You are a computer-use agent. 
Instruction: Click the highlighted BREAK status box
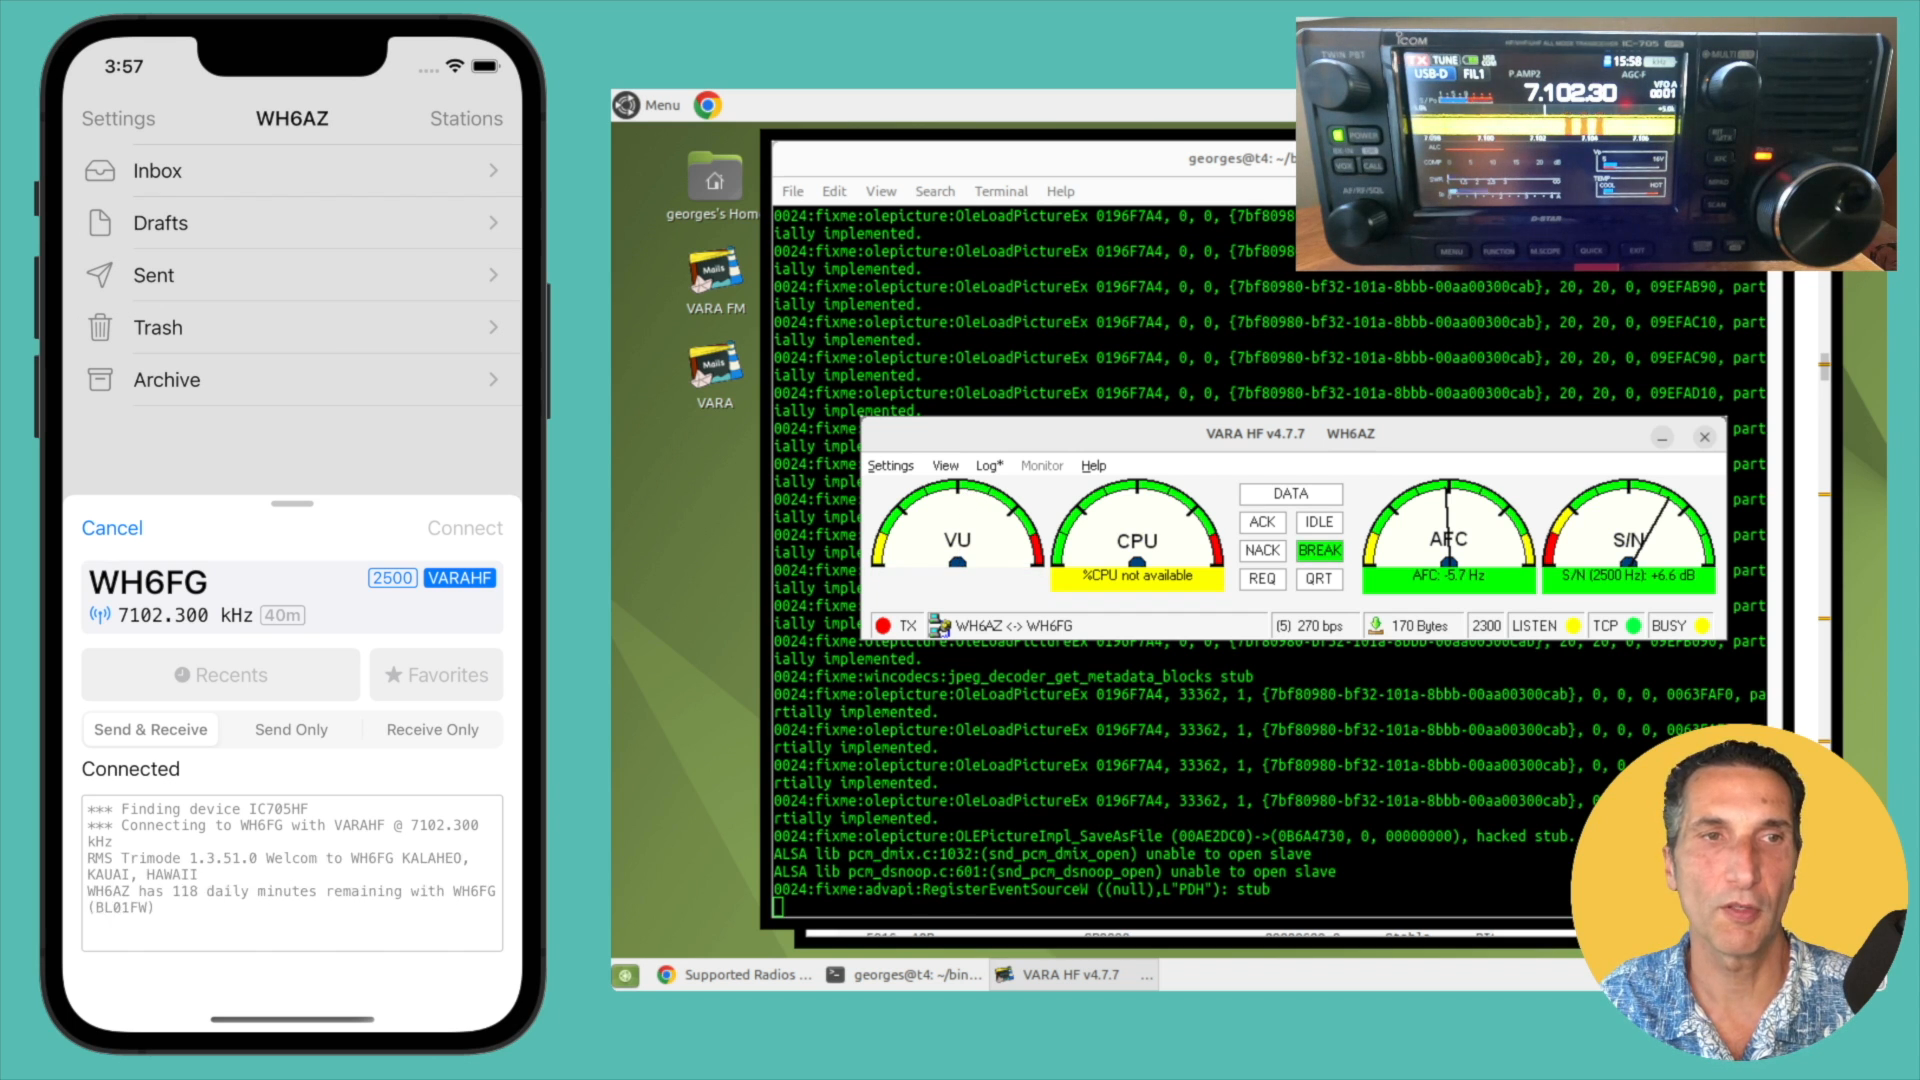click(1319, 551)
